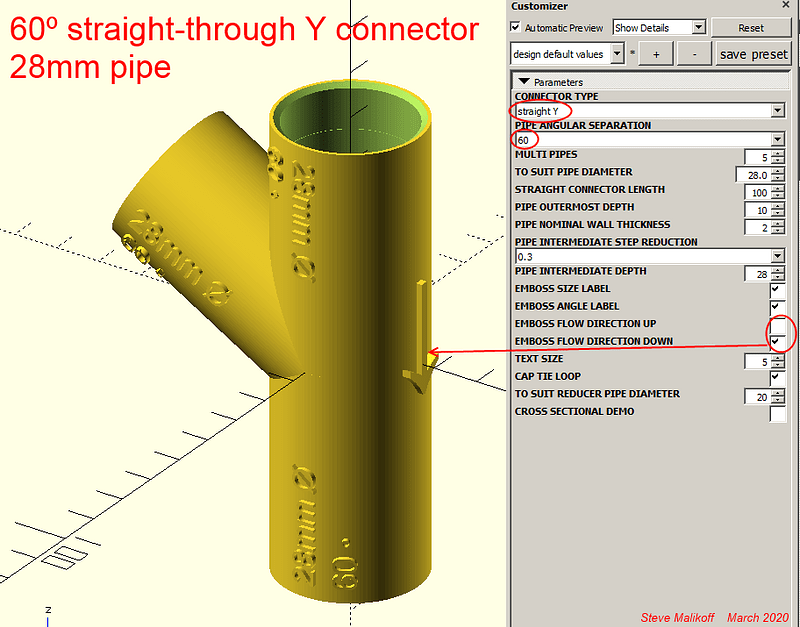Click the save preset button

[x=754, y=54]
